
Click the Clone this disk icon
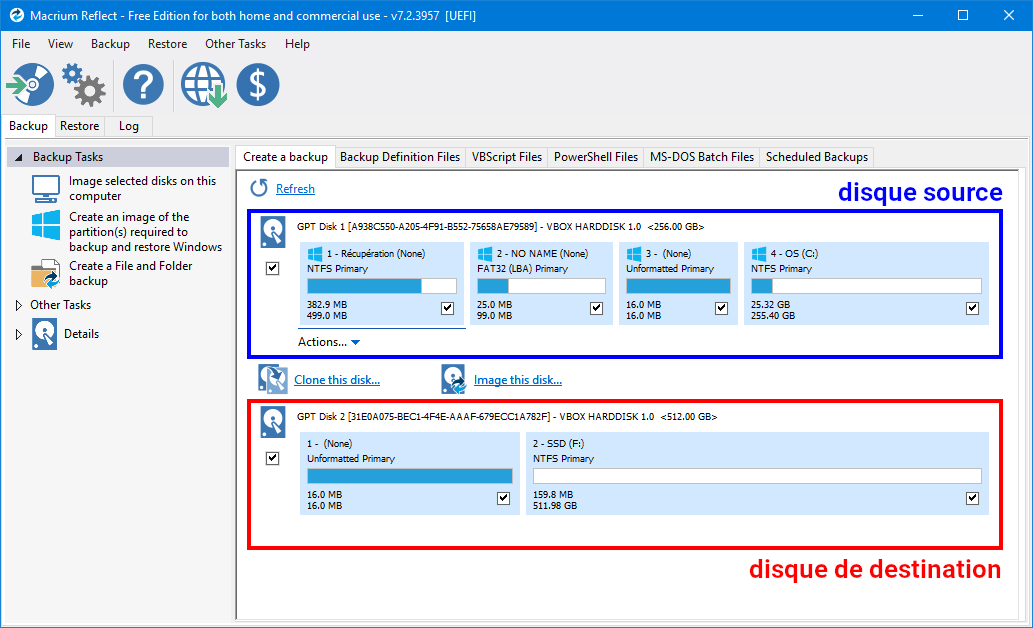pos(273,379)
